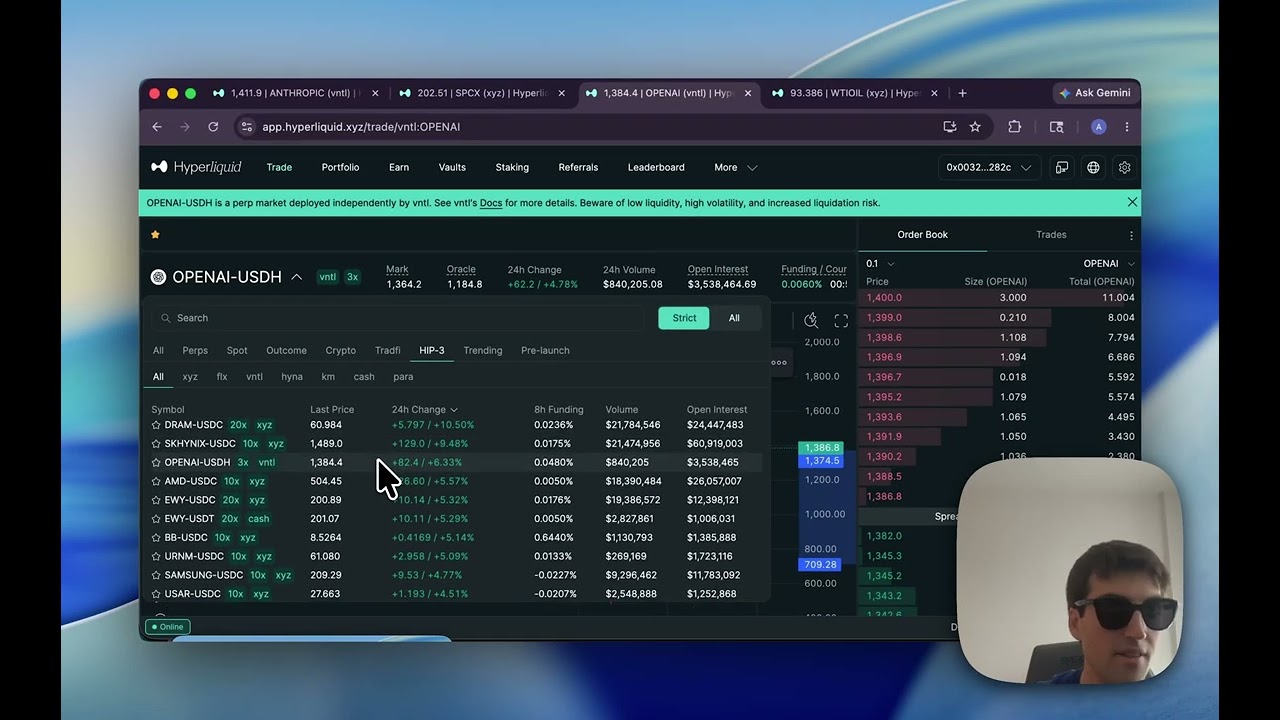Image resolution: width=1280 pixels, height=720 pixels.
Task: Click the OPENAI coin logo
Action: pyautogui.click(x=158, y=277)
